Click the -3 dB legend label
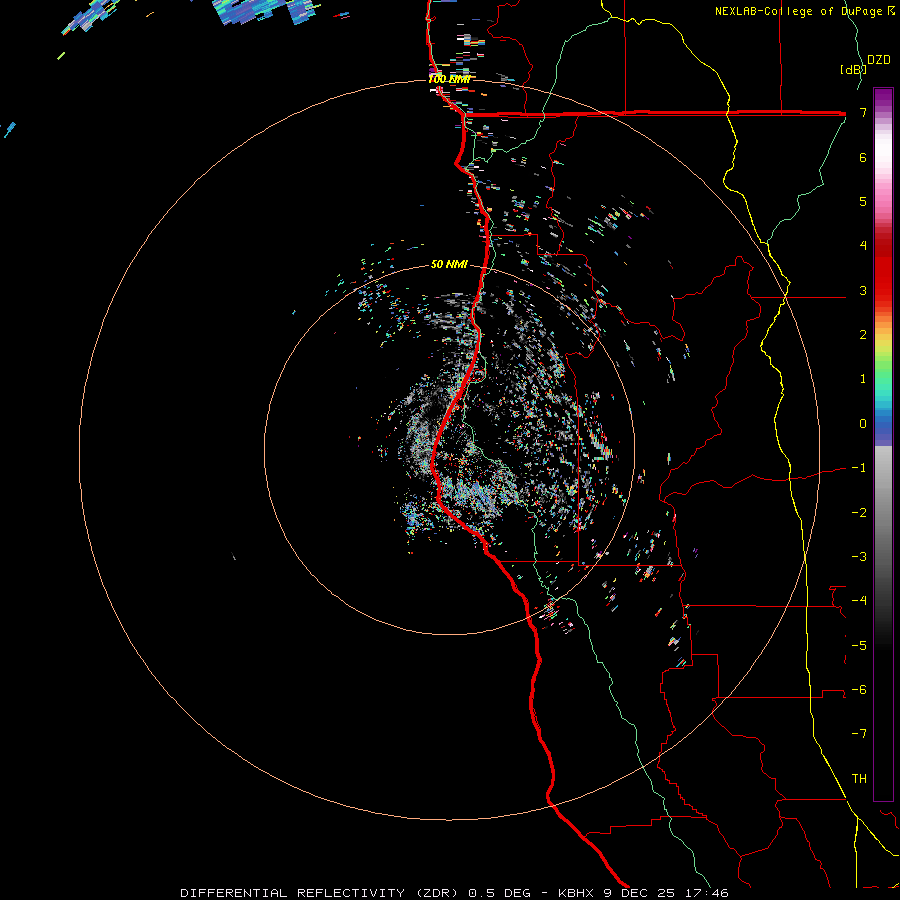This screenshot has height=900, width=900. [859, 556]
